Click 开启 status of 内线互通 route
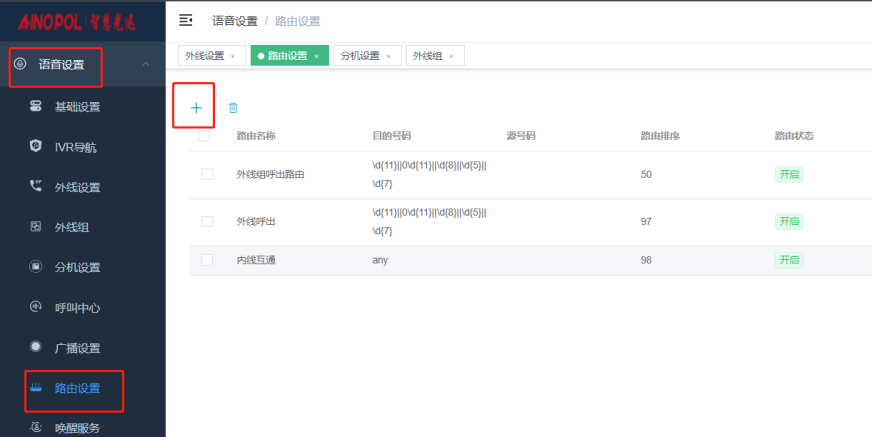Viewport: 872px width, 437px height. click(x=789, y=260)
